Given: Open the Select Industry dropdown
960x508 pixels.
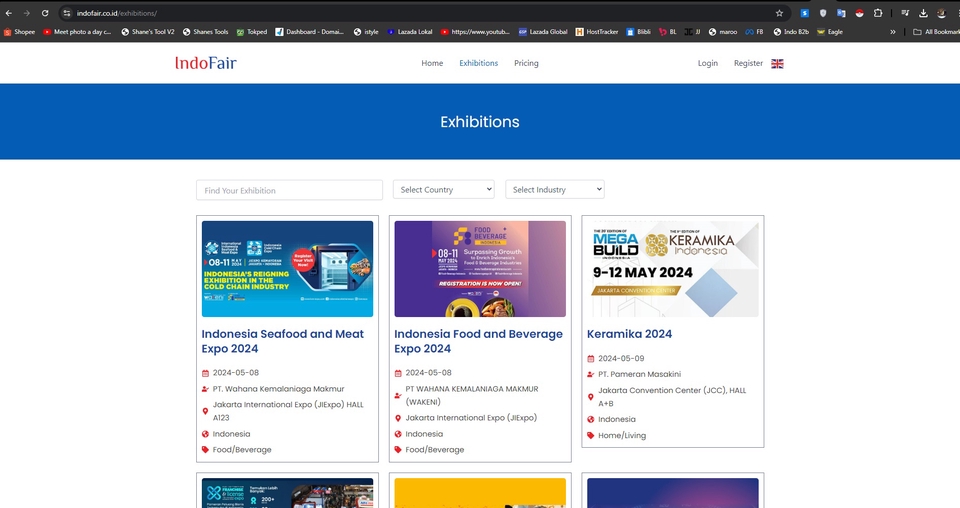Looking at the screenshot, I should pos(555,190).
